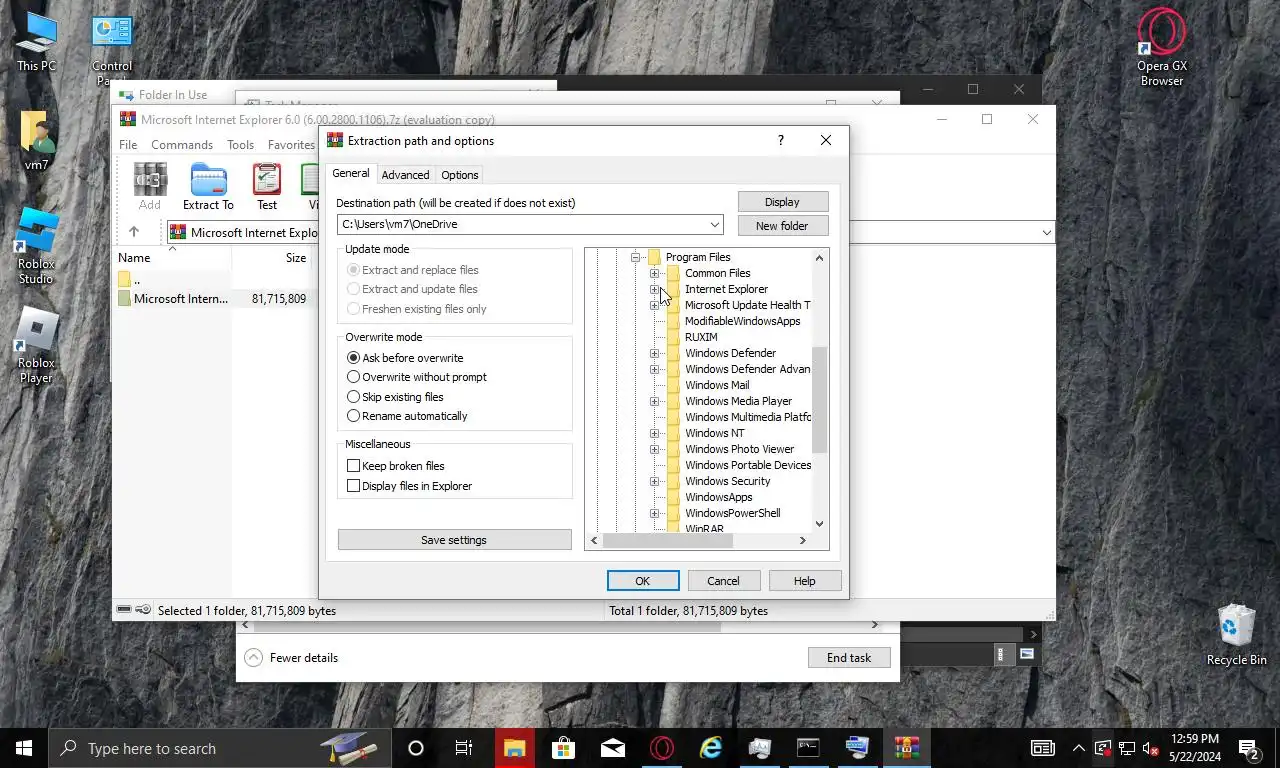Click the Windows Start button
Image resolution: width=1280 pixels, height=768 pixels.
point(24,748)
